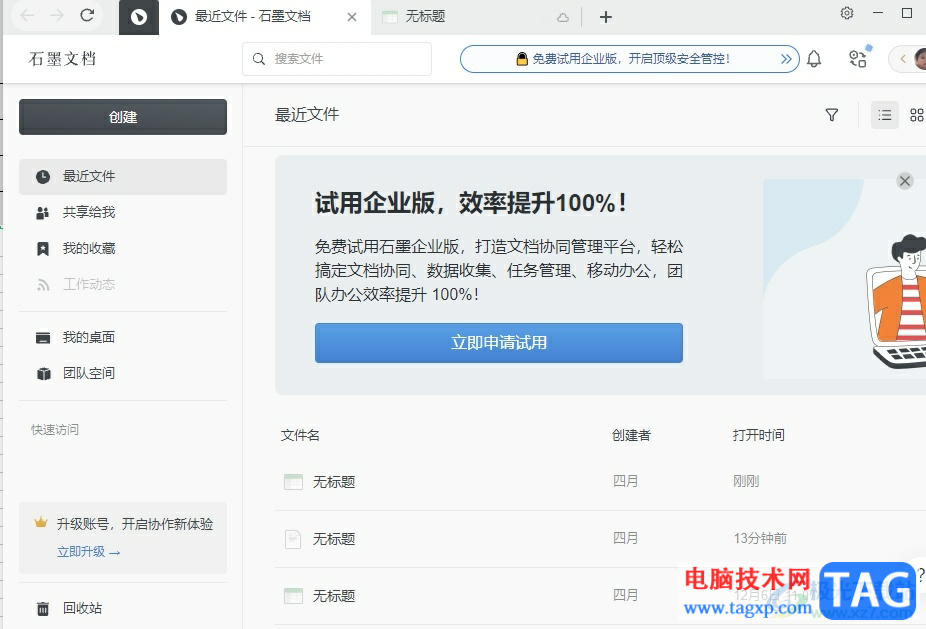Open 工作动态 in the sidebar

123,285
